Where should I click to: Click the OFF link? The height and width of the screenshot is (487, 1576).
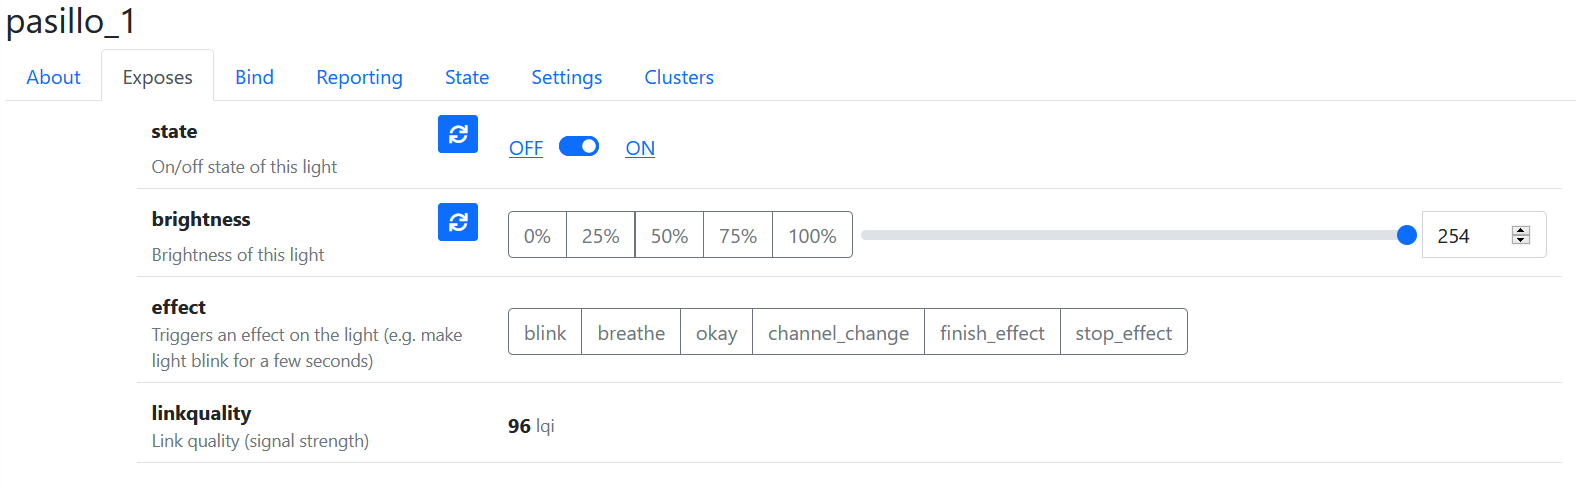[526, 148]
